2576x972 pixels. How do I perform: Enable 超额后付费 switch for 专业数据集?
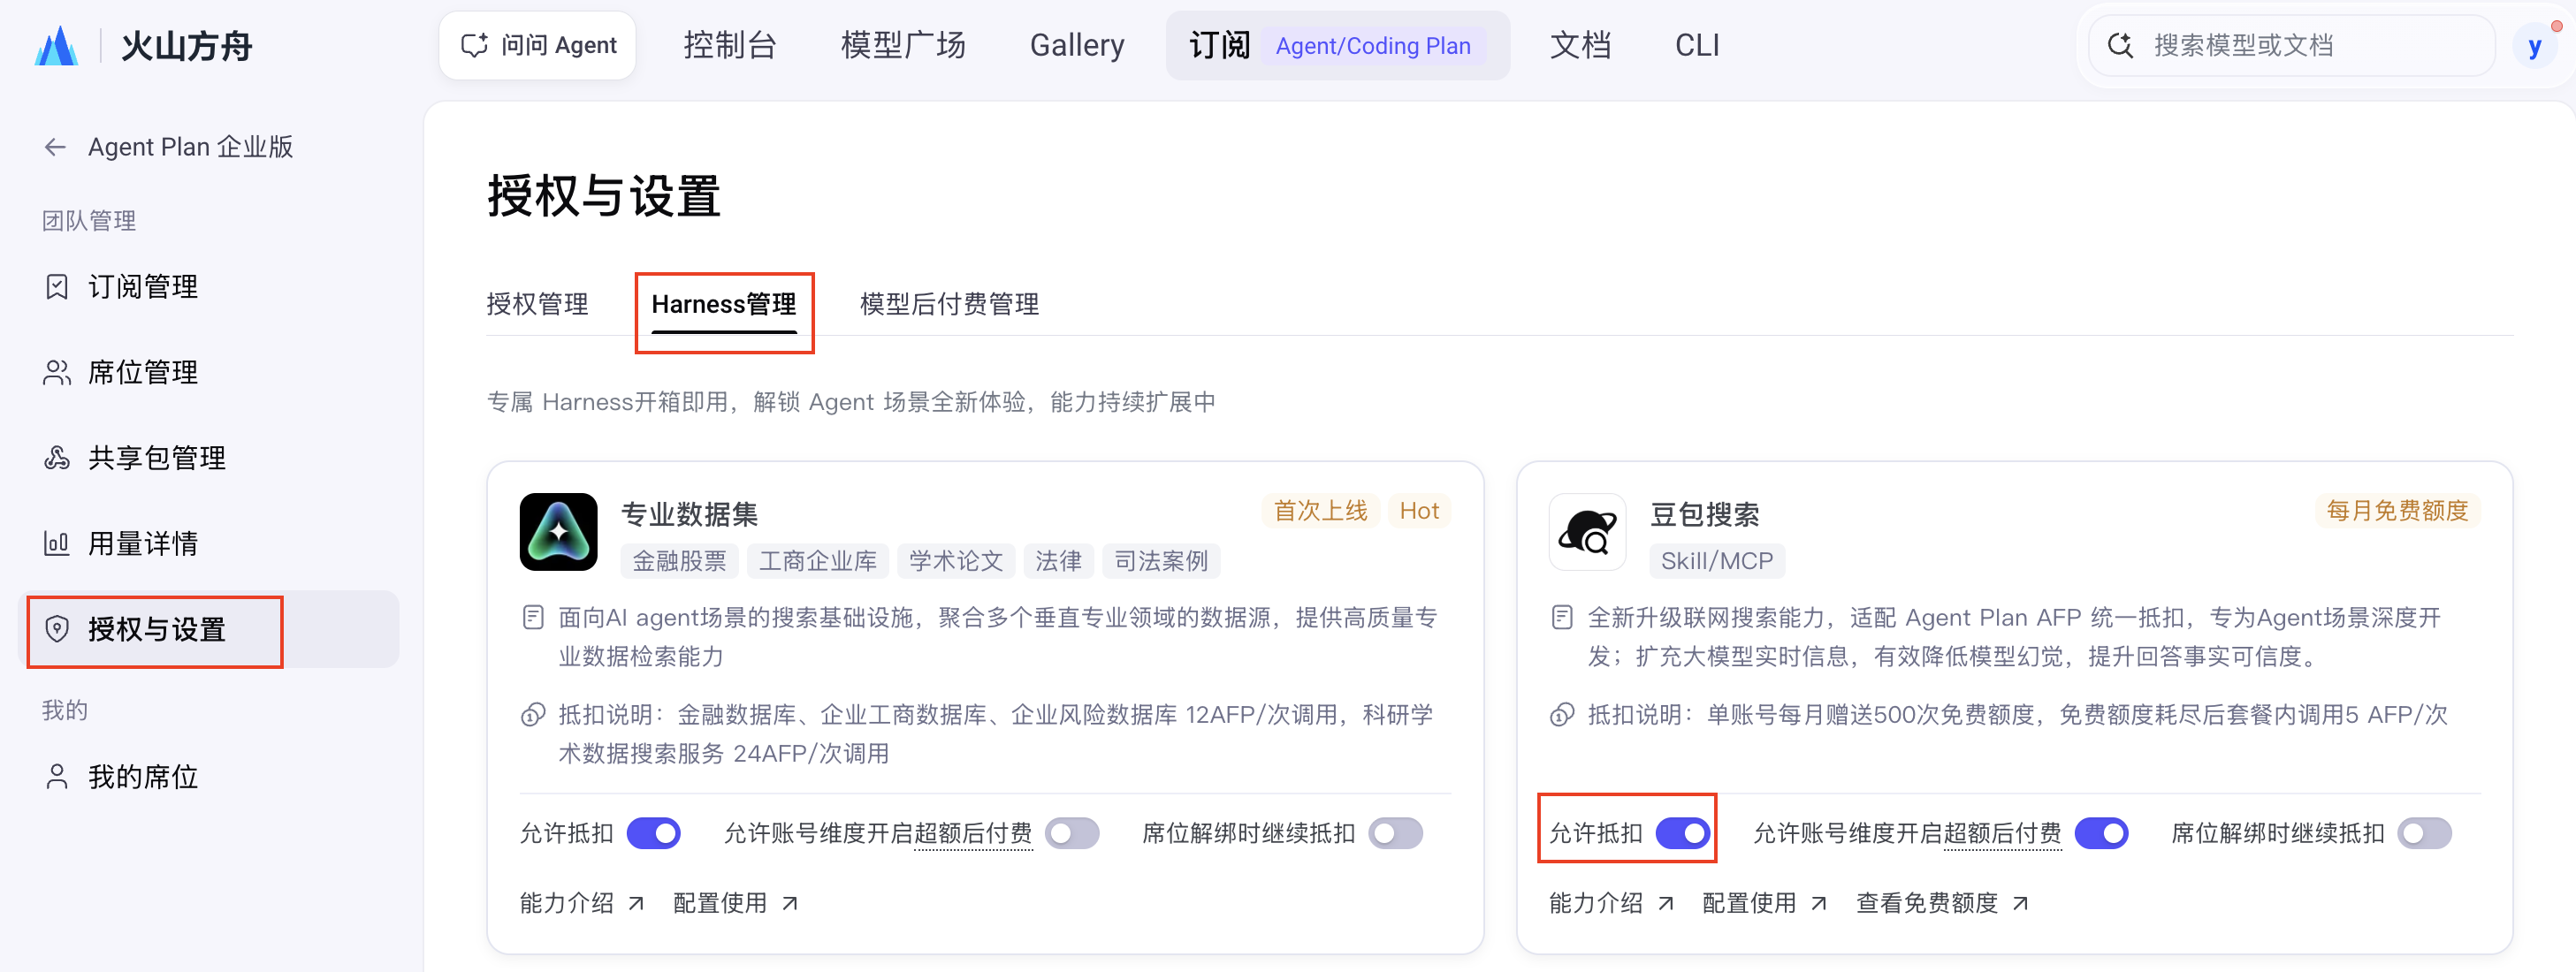[x=1072, y=833]
